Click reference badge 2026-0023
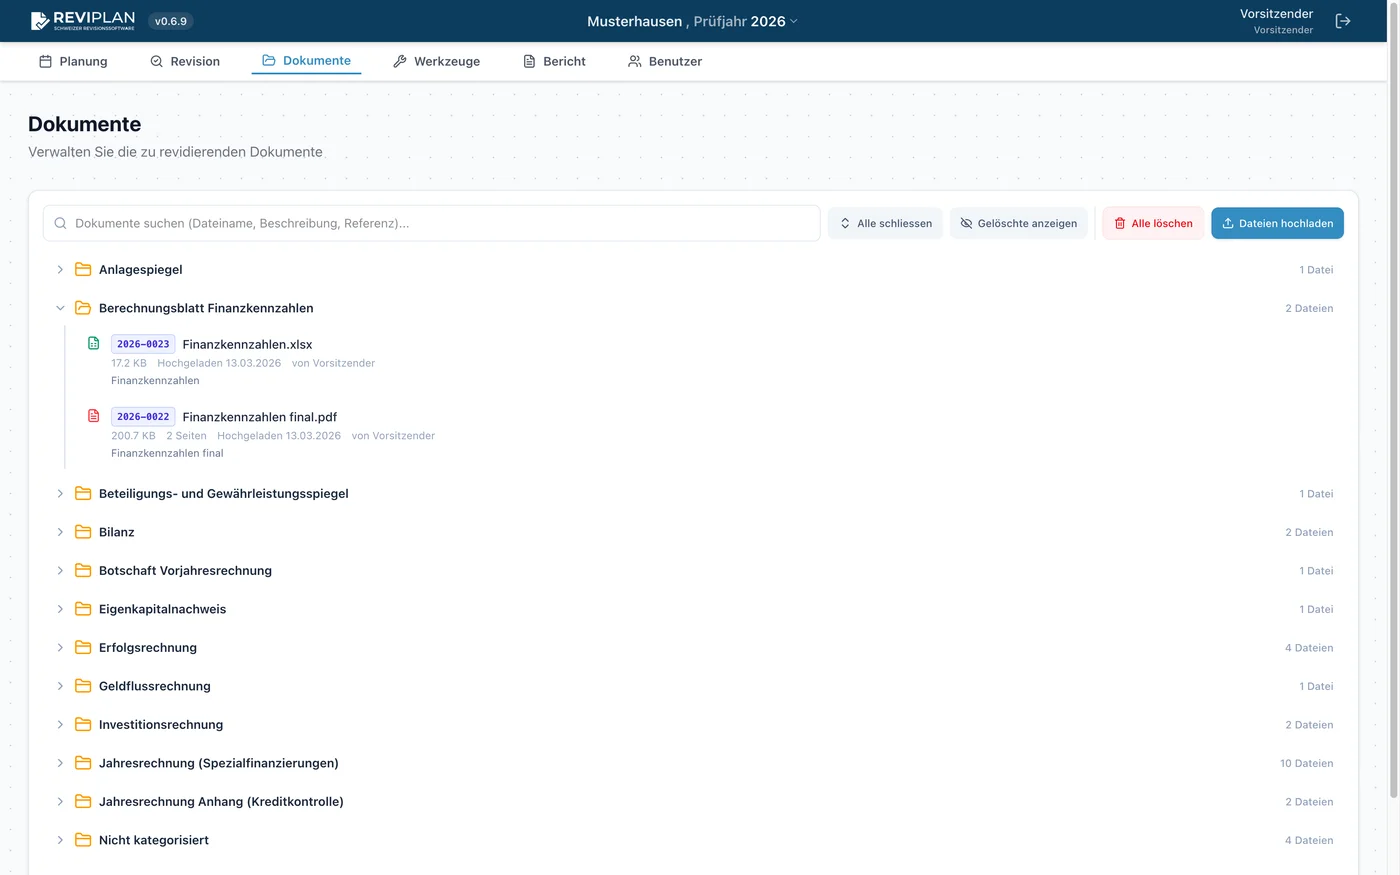The height and width of the screenshot is (875, 1400). 143,344
